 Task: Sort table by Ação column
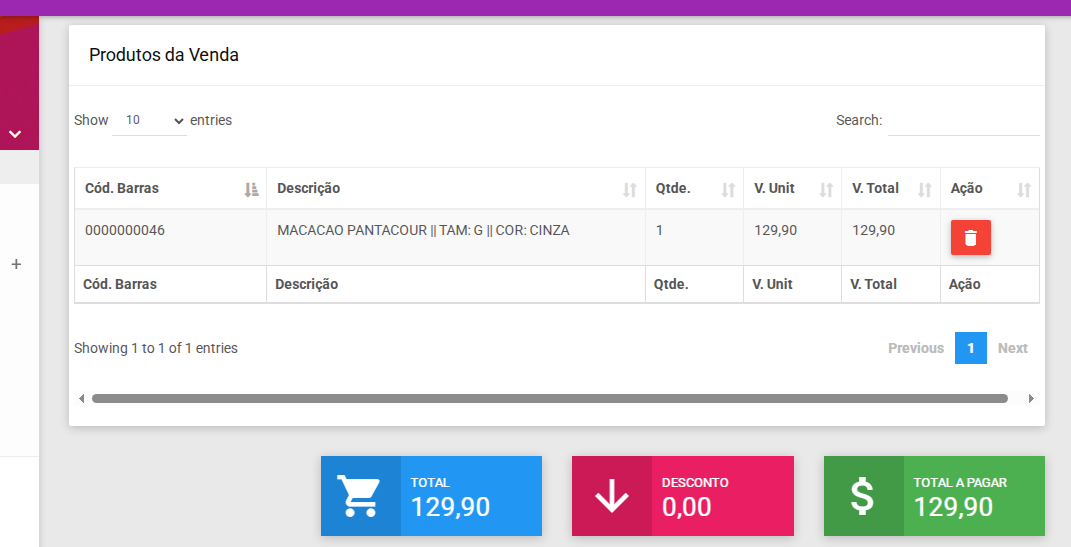[989, 189]
